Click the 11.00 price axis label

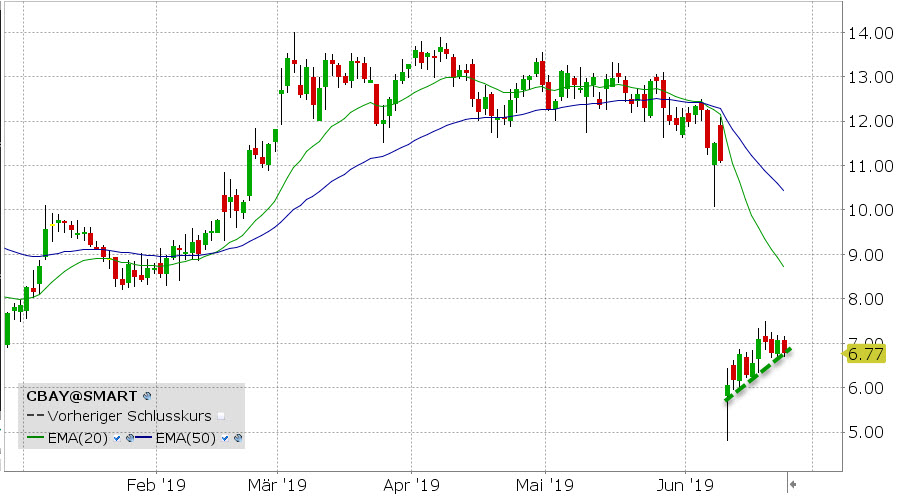click(x=871, y=166)
